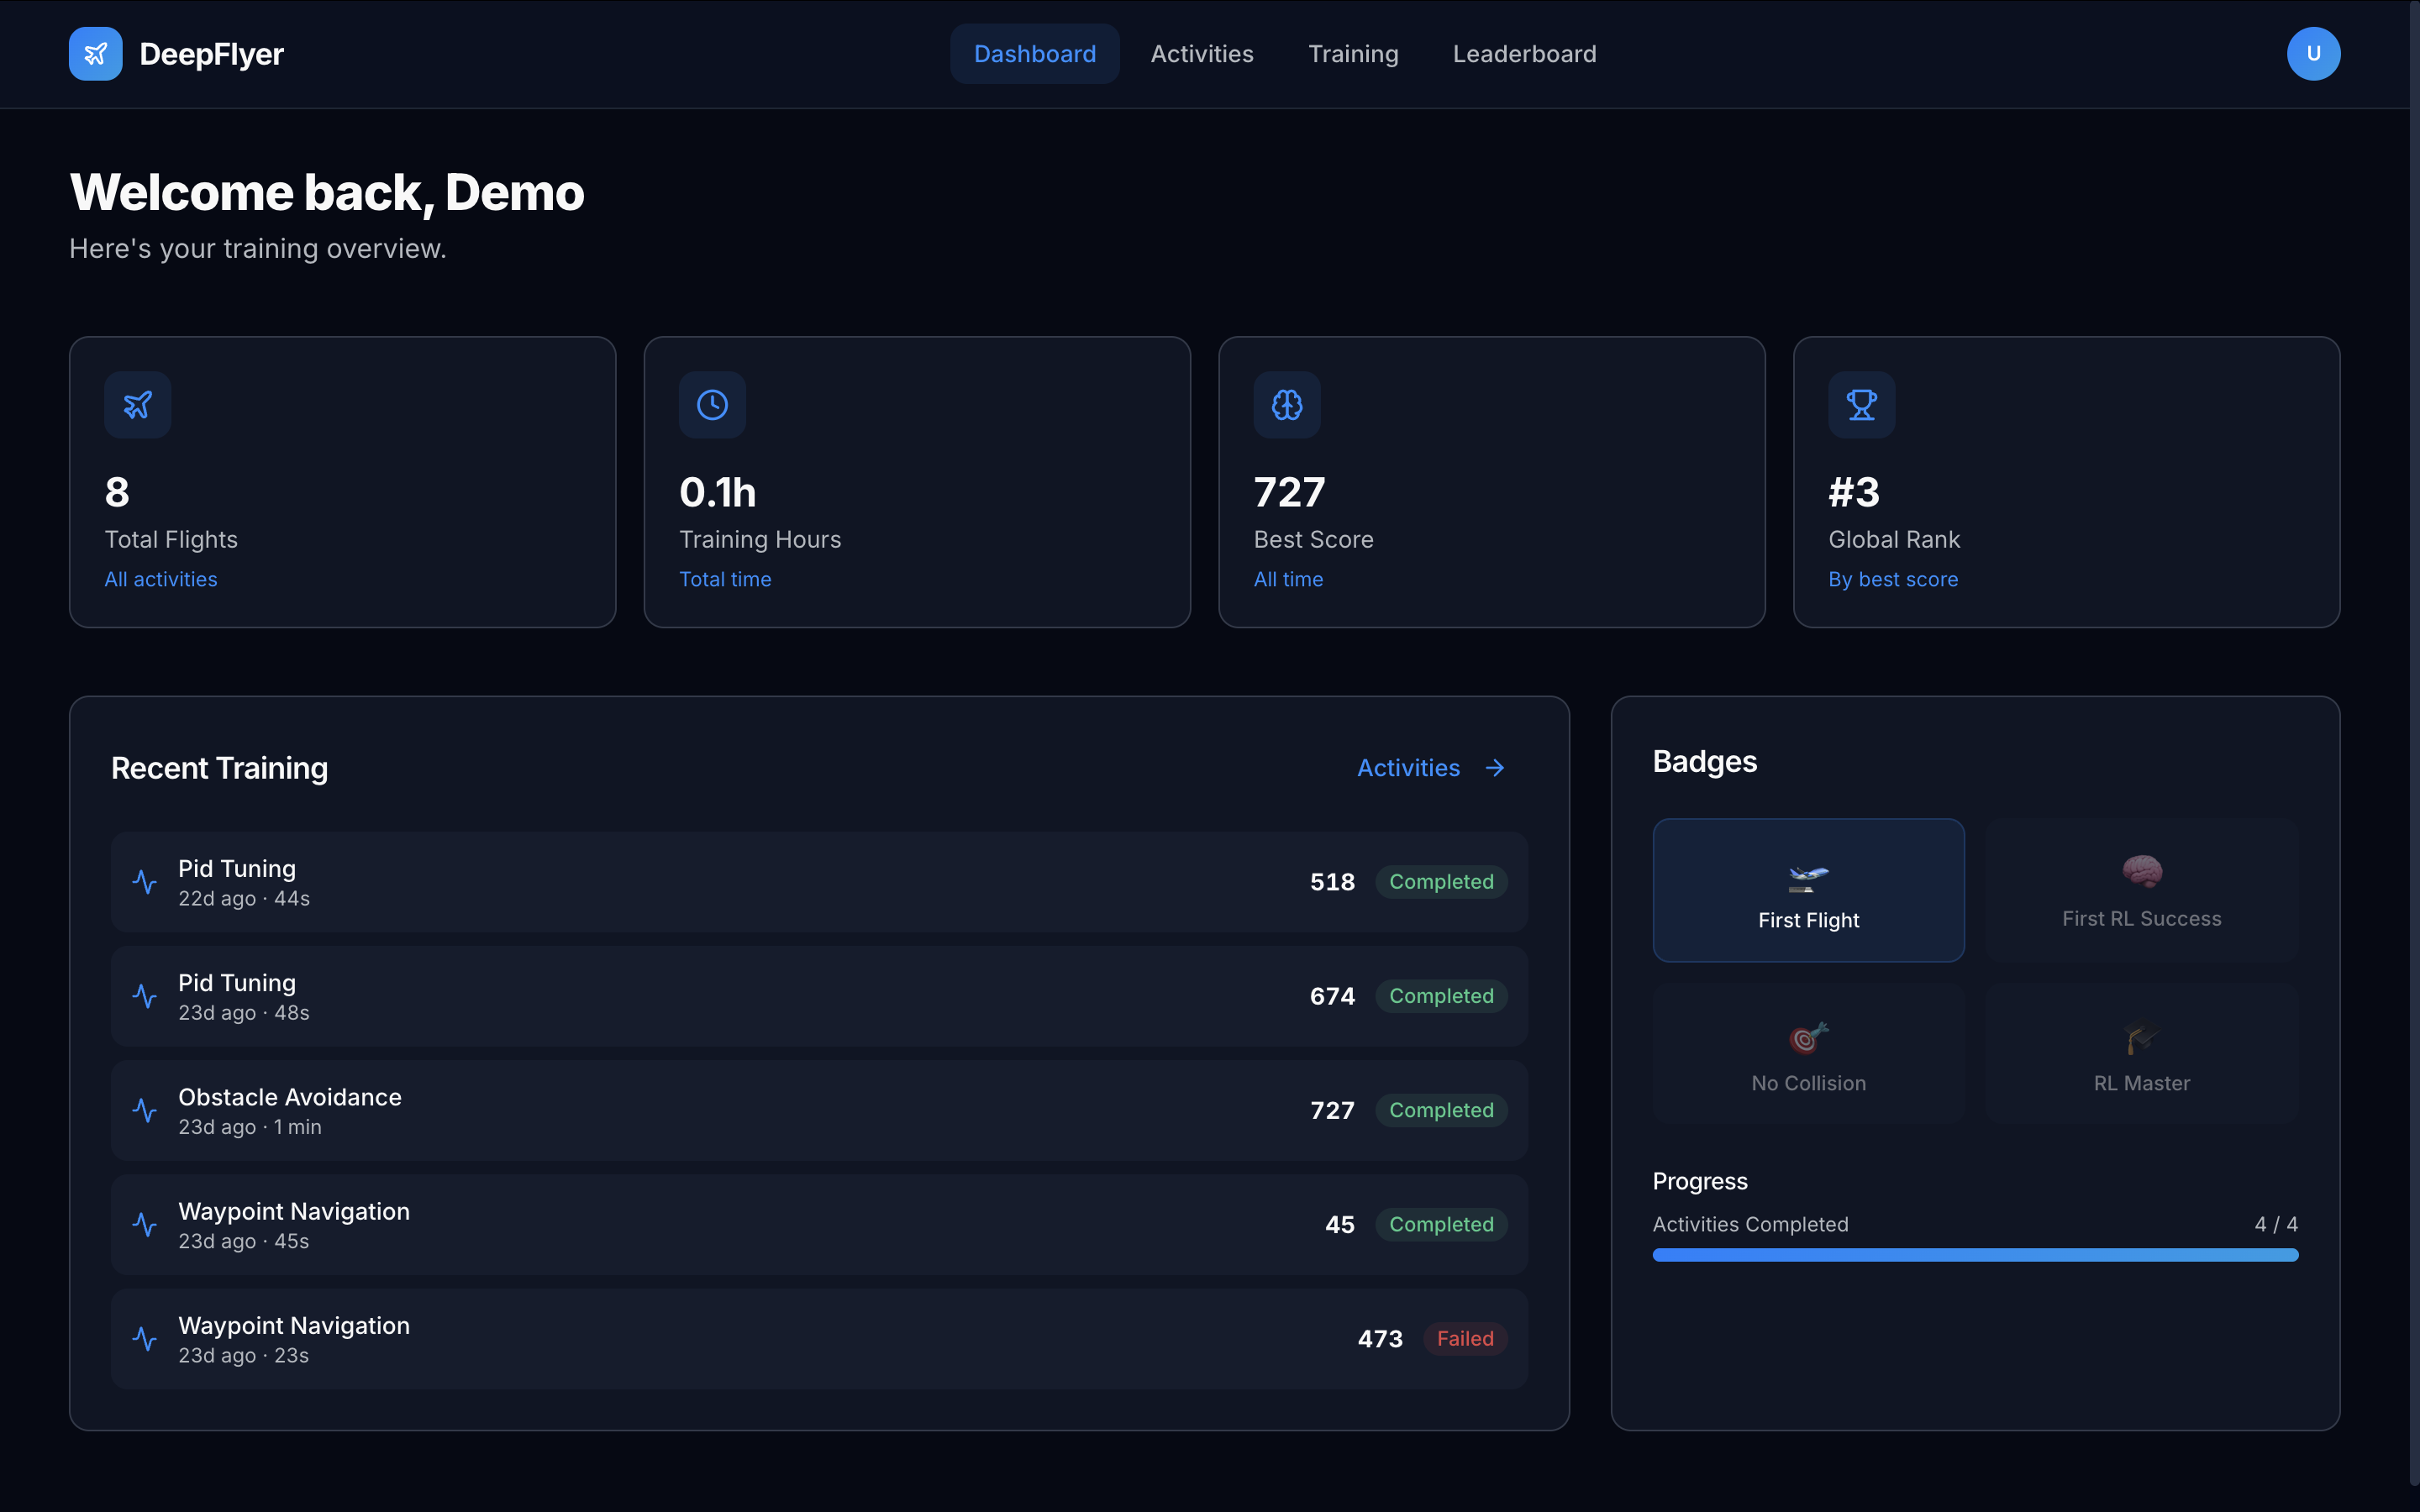Open the Activities nav tab
This screenshot has height=1512, width=2420.
1202,54
